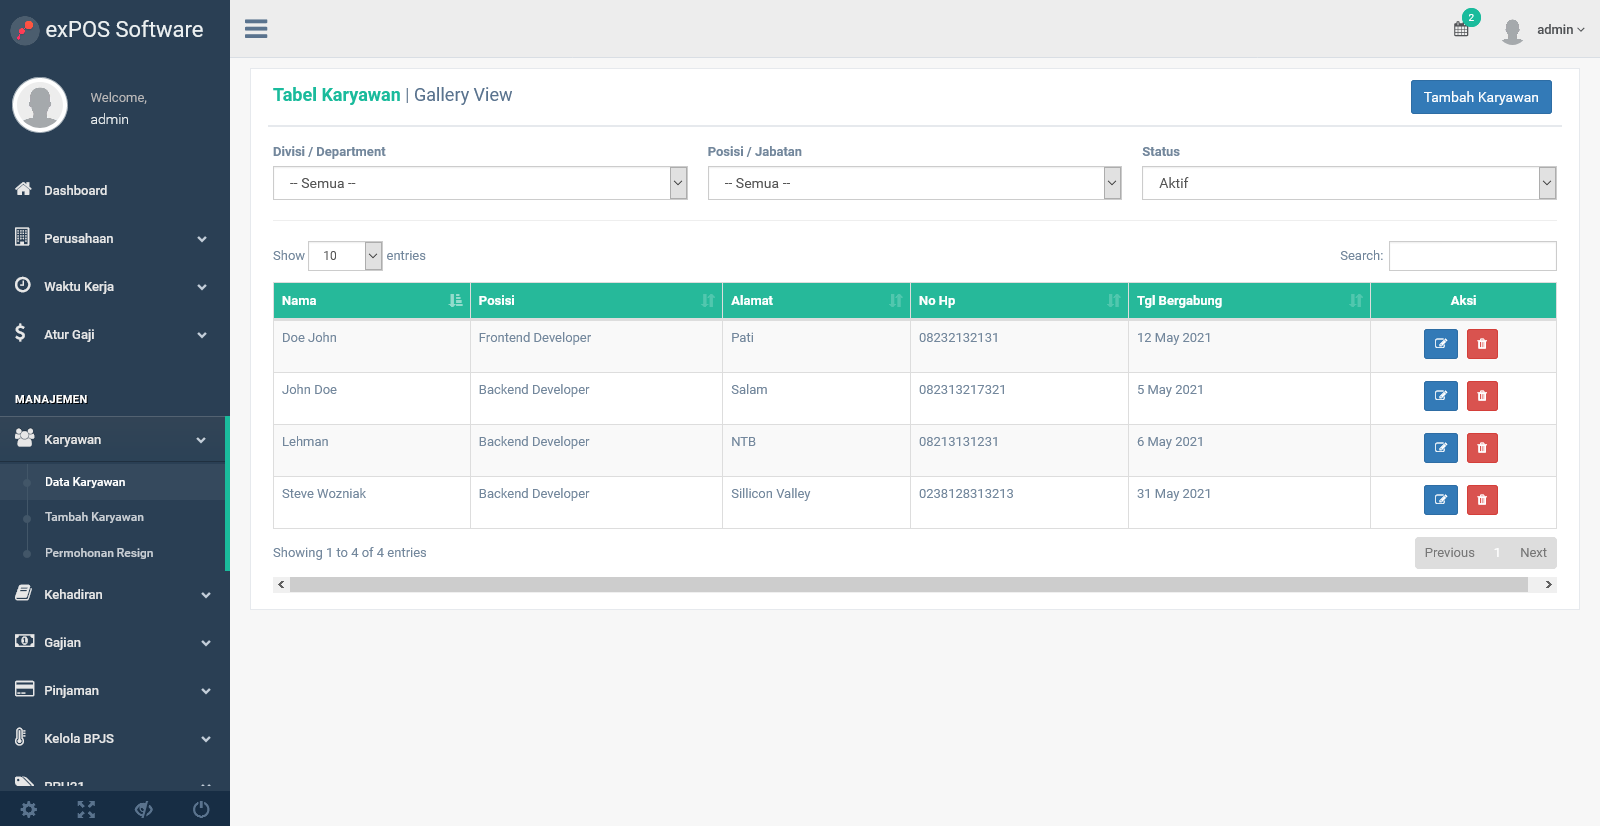The height and width of the screenshot is (826, 1600).
Task: Go to Dashboard in the sidebar
Action: point(115,191)
